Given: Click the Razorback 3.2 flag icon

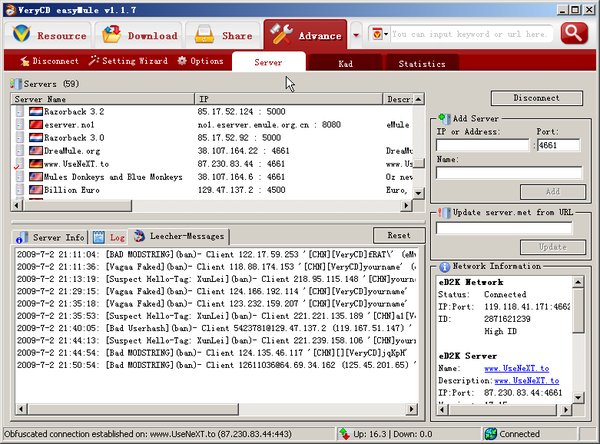Looking at the screenshot, I should coord(36,112).
